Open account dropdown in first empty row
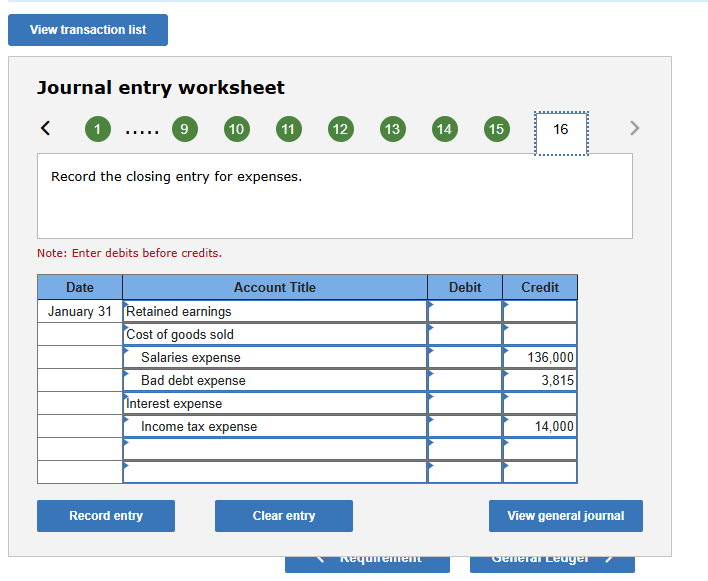 click(x=275, y=450)
